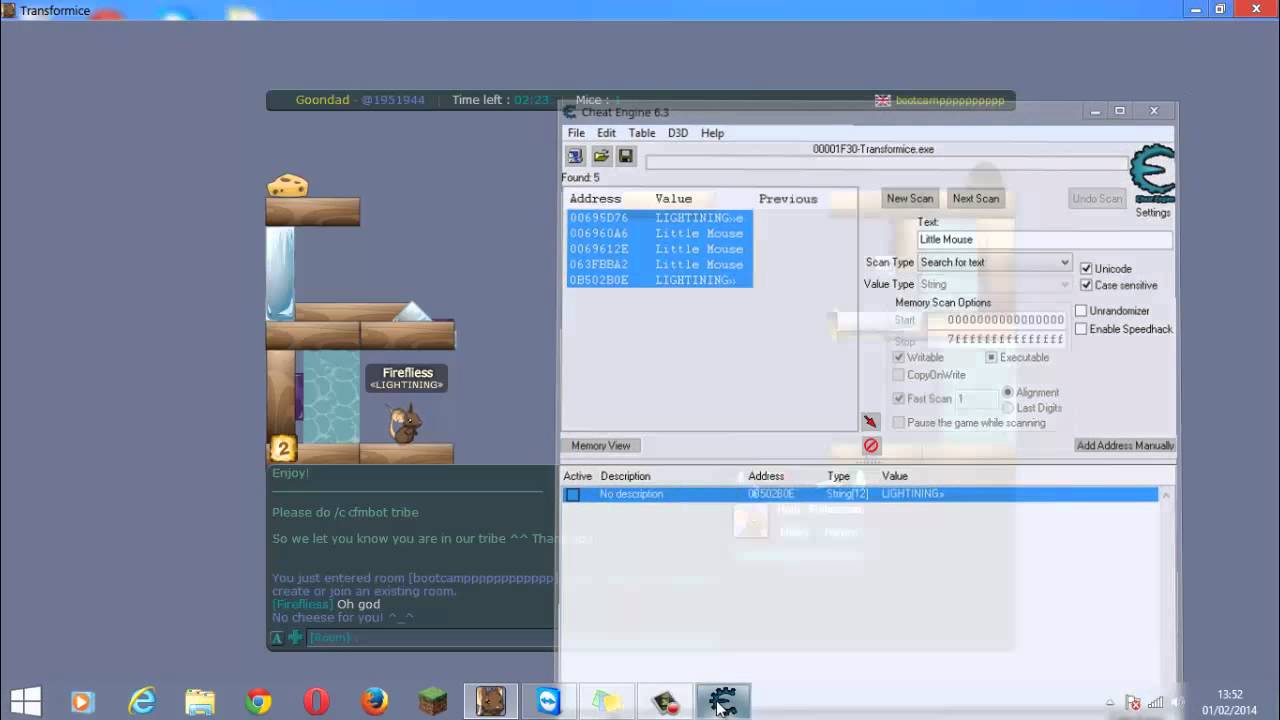Open TeamViewer from taskbar
Viewport: 1280px width, 720px height.
[549, 702]
